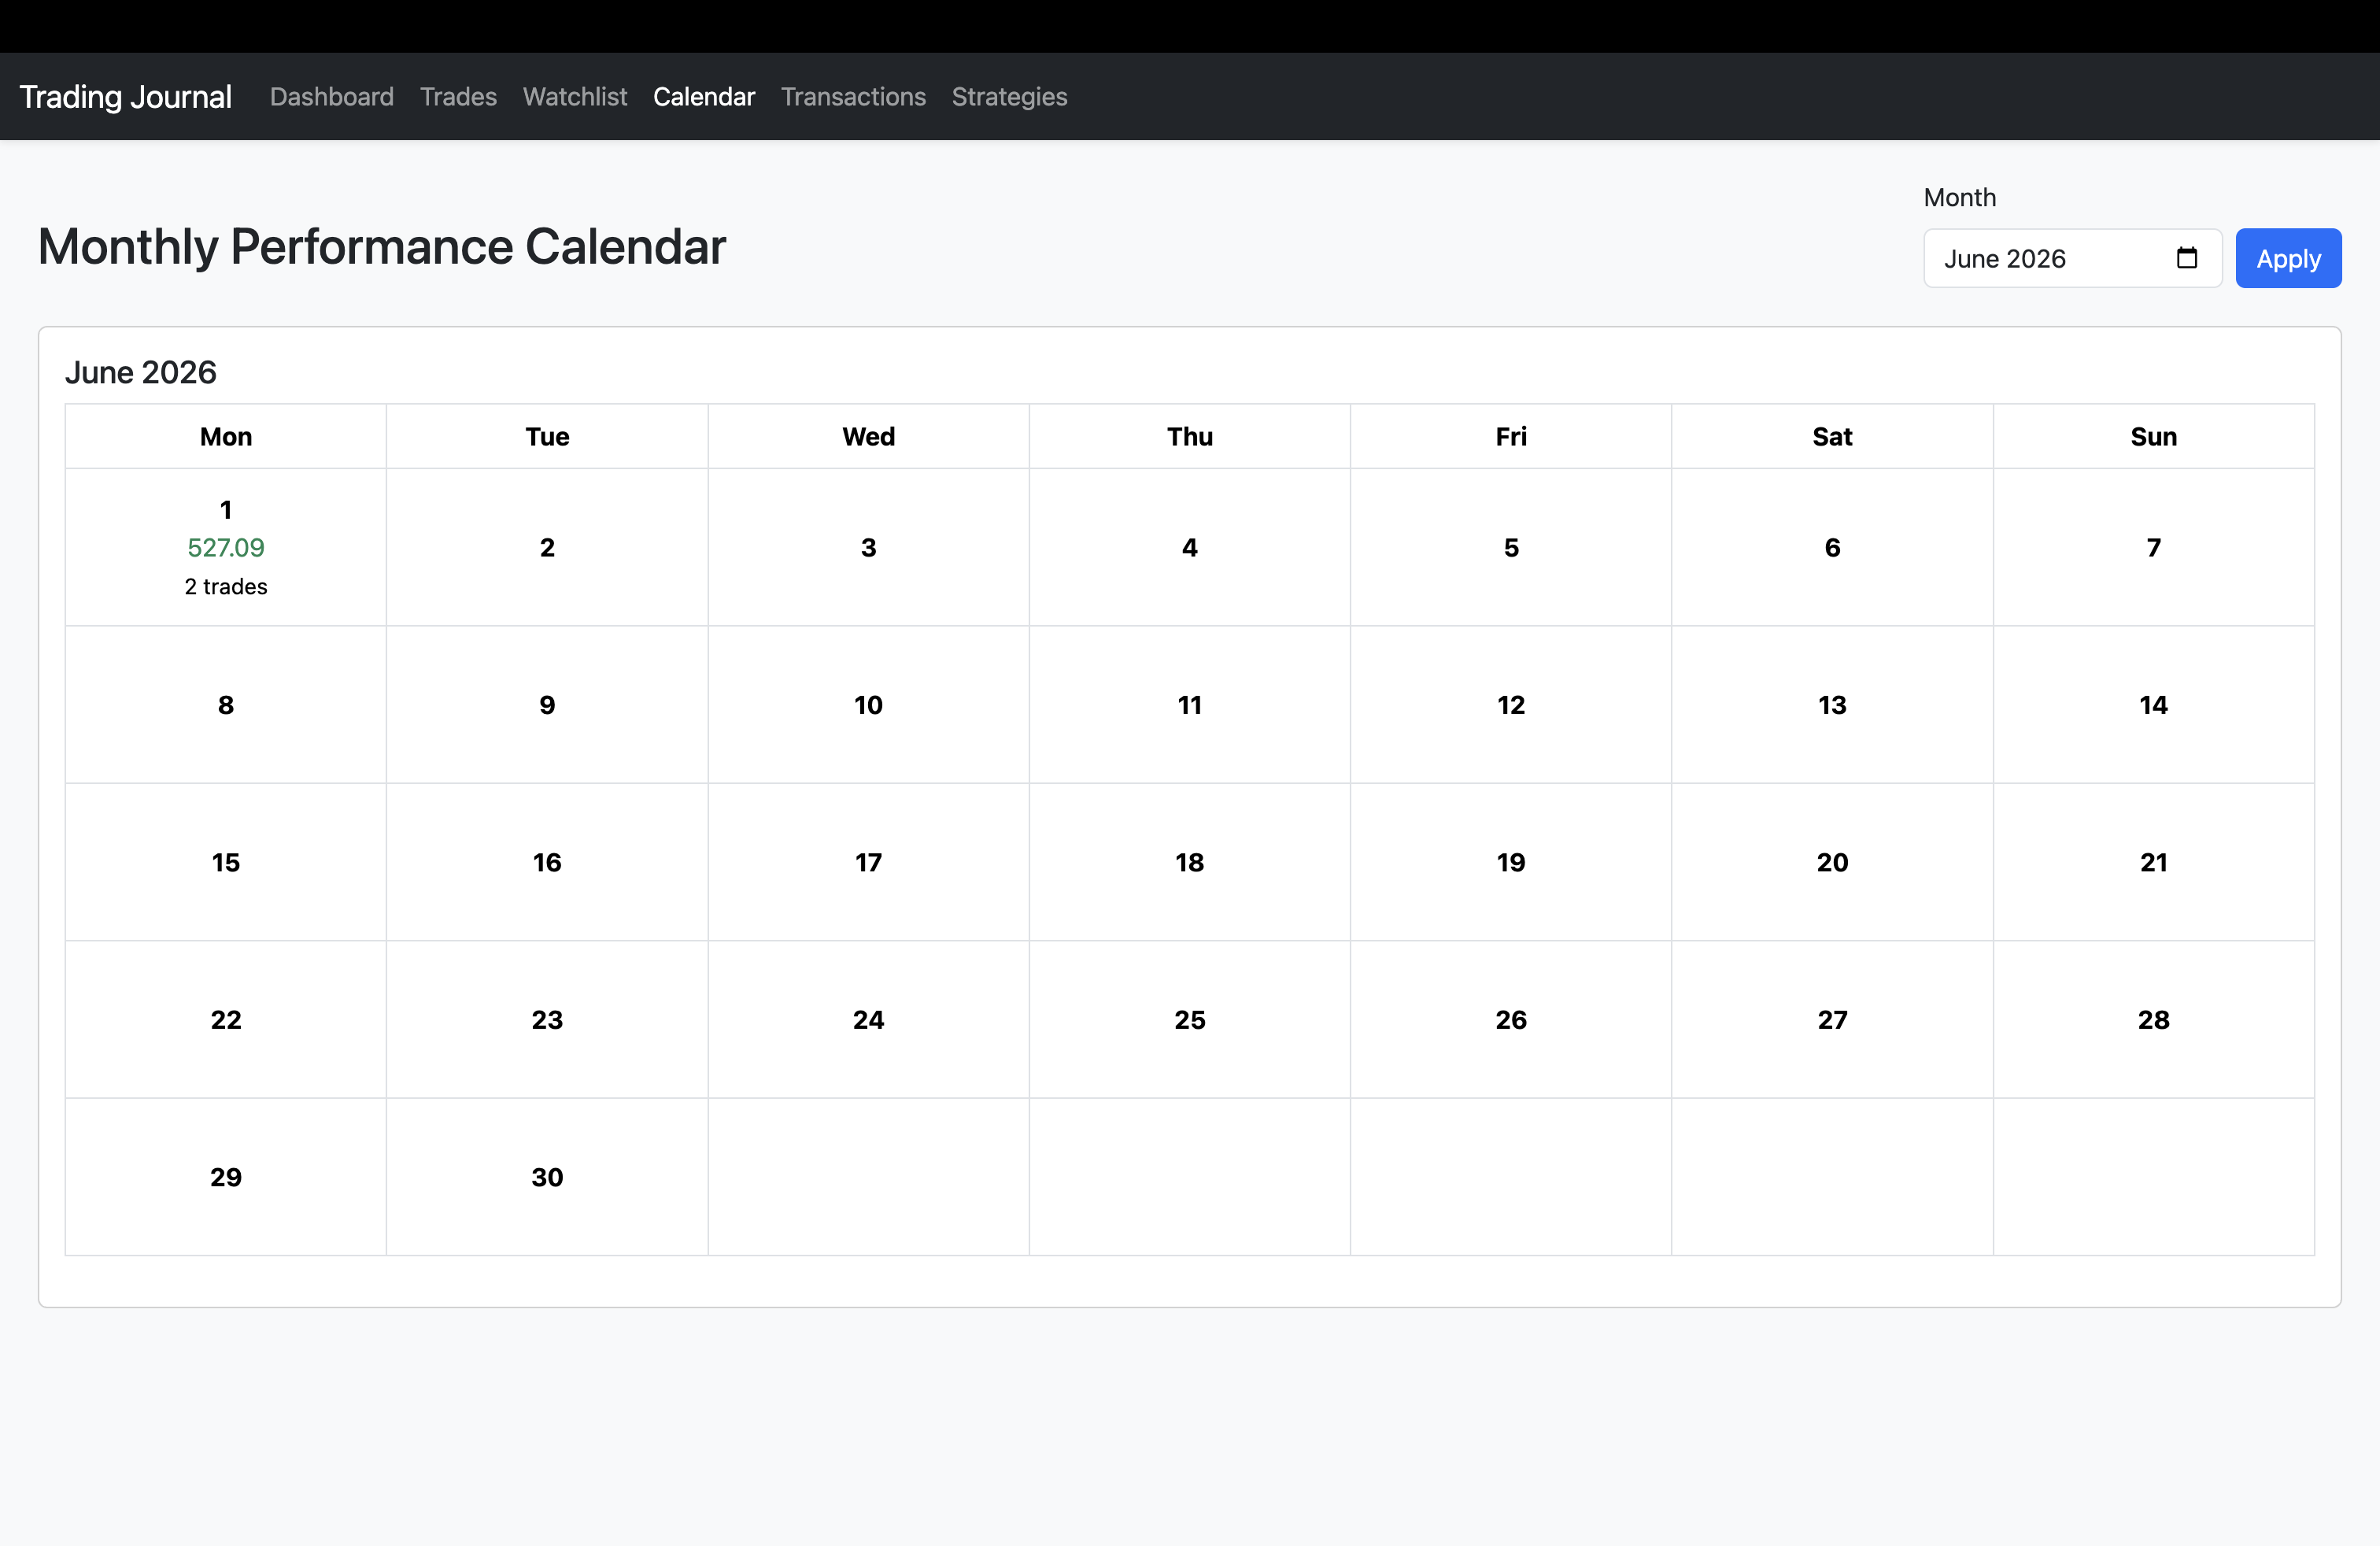2380x1546 pixels.
Task: Select day 17 in the calendar
Action: [x=868, y=862]
